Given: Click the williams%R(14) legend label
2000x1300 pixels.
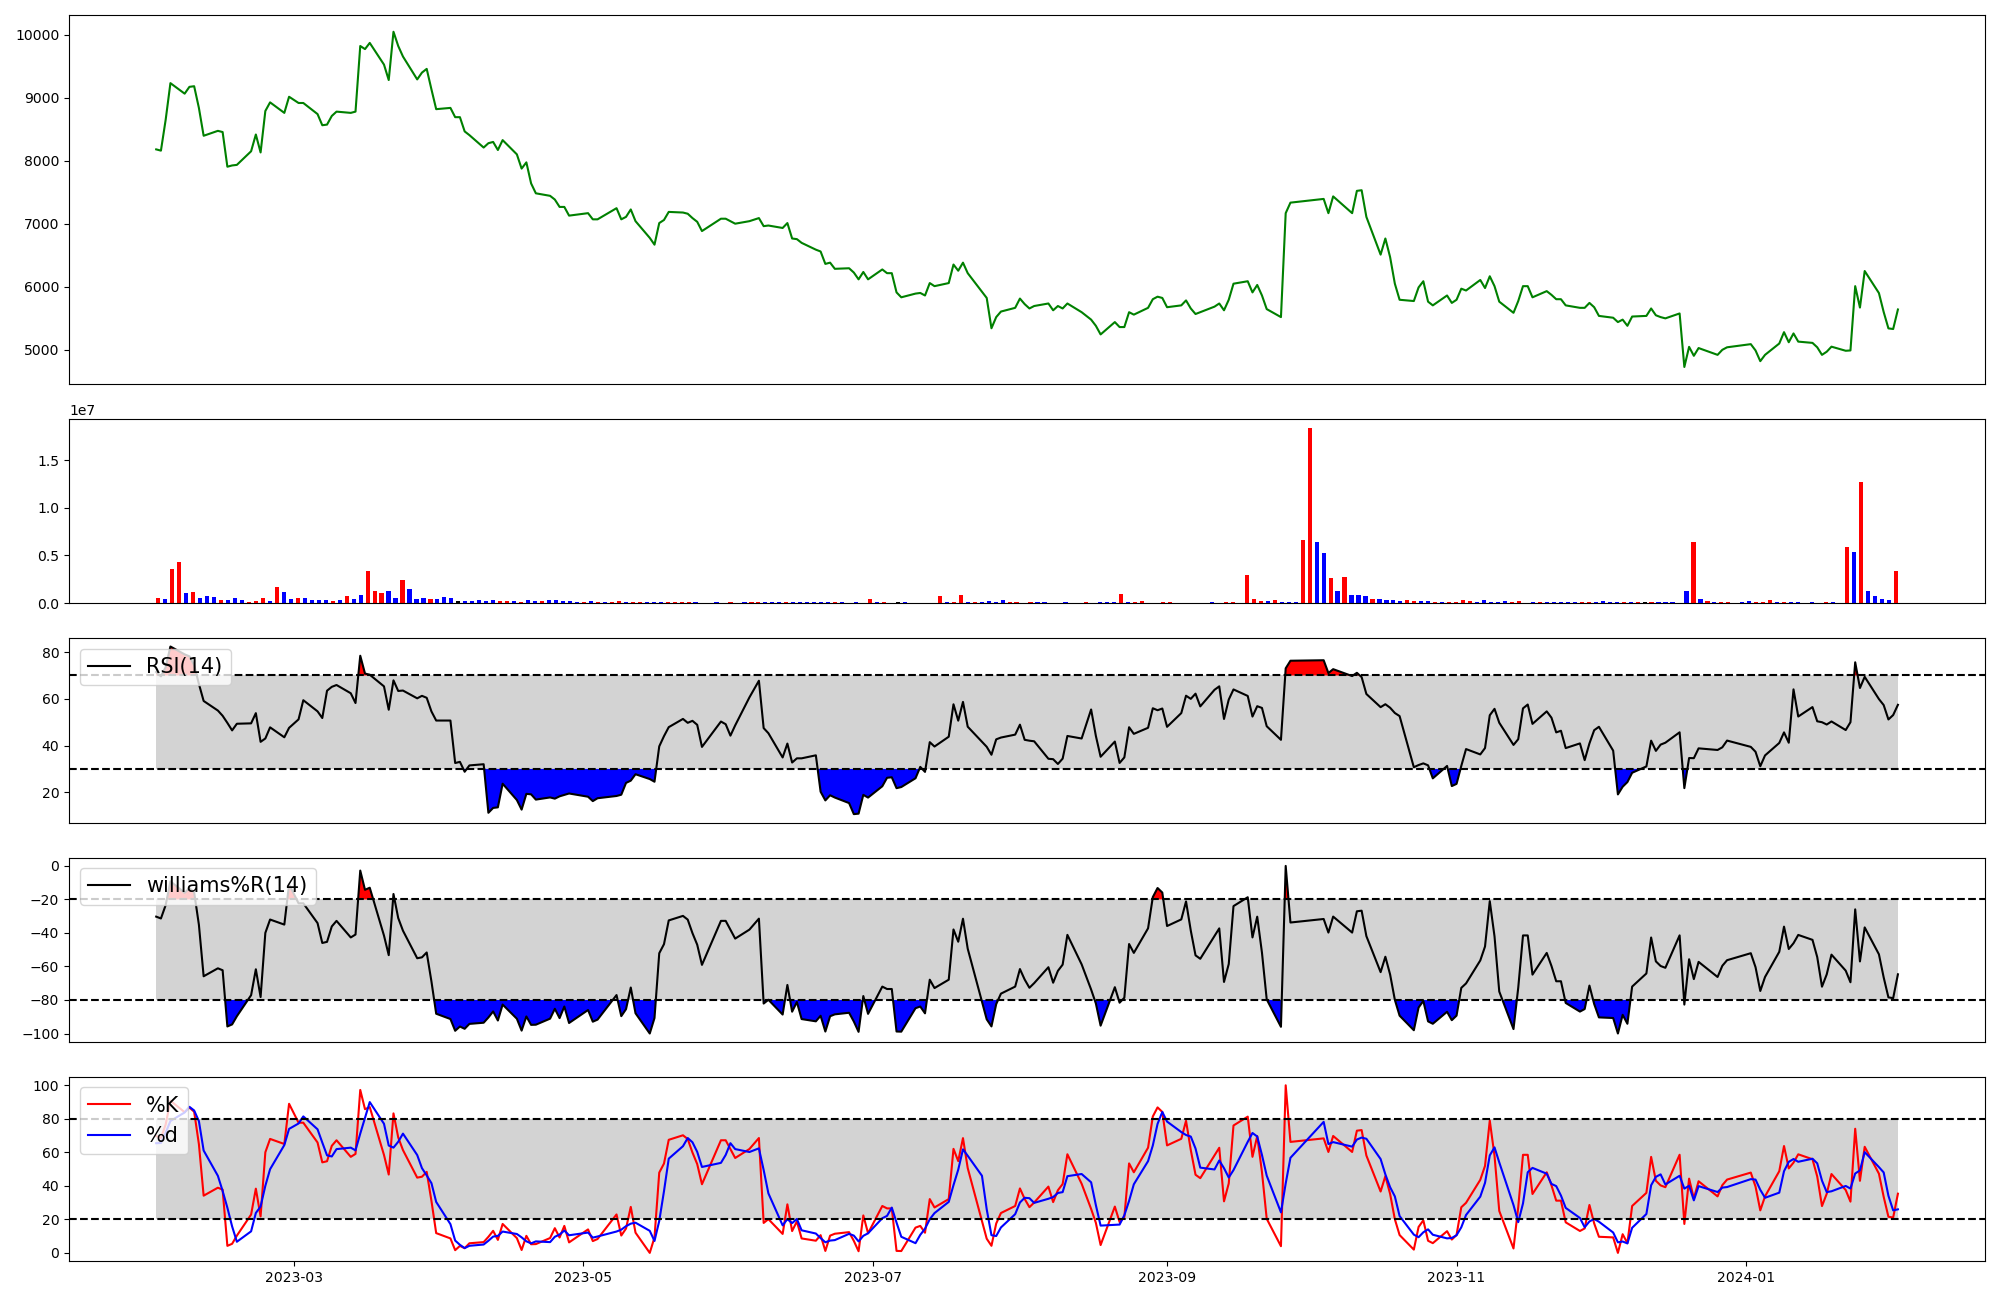Looking at the screenshot, I should click(226, 885).
